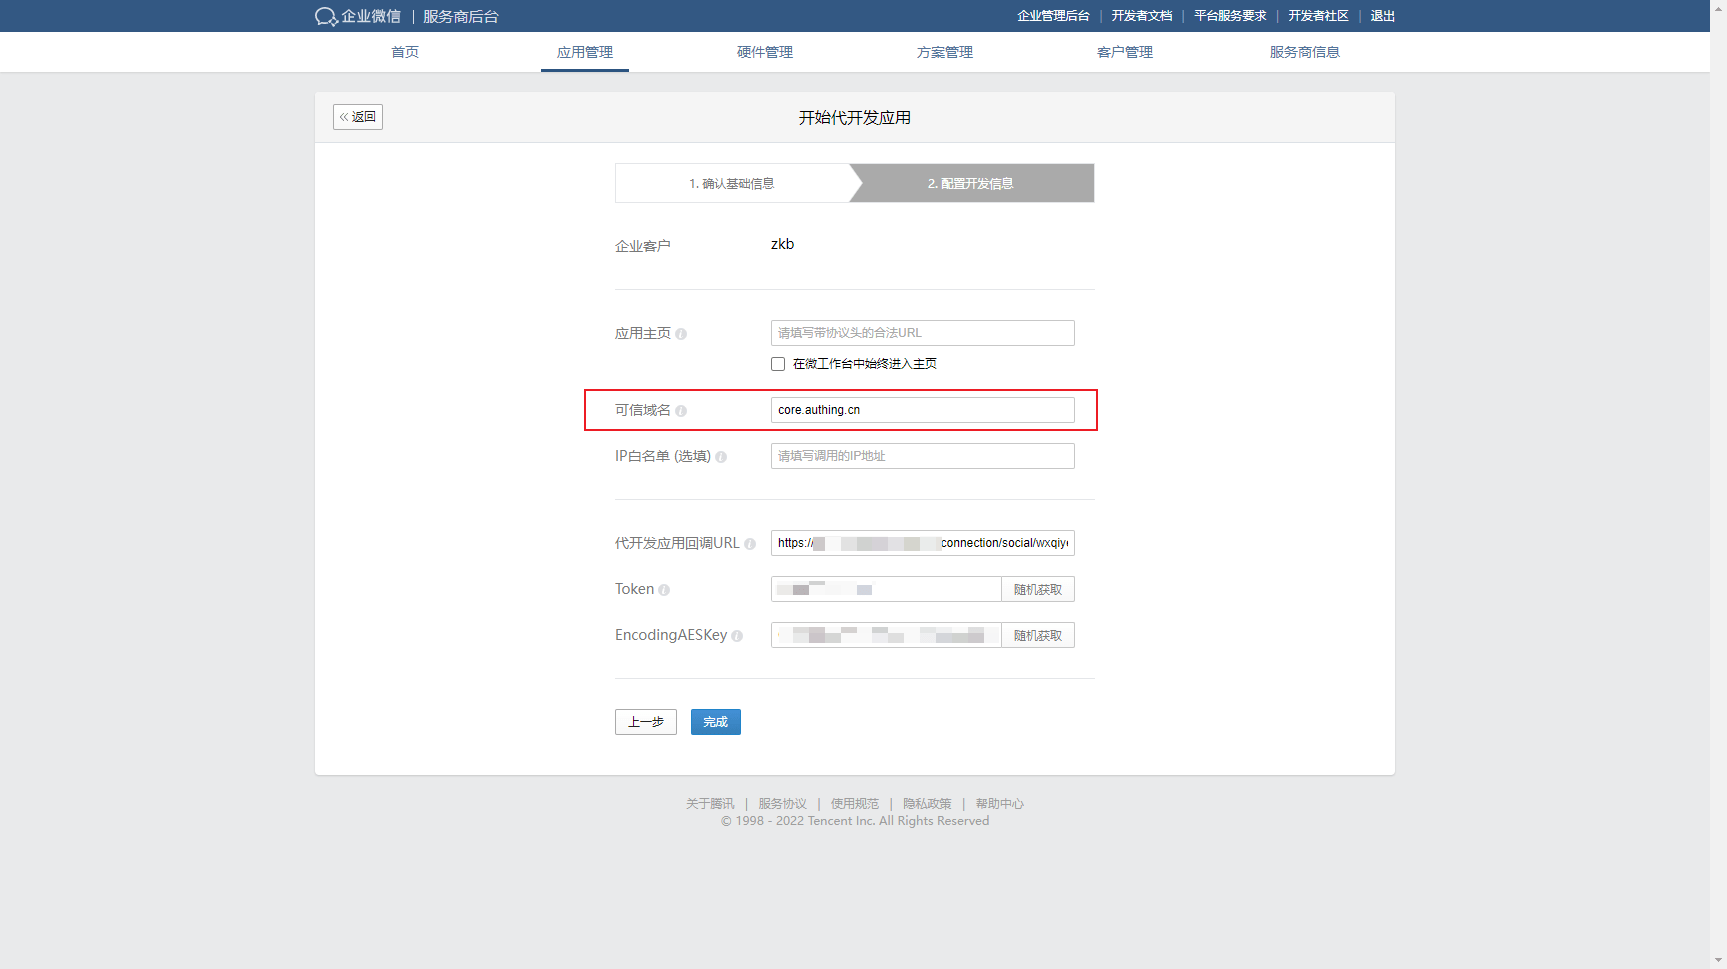Click the info icon beside Token
Viewport: 1727px width, 969px height.
[664, 590]
